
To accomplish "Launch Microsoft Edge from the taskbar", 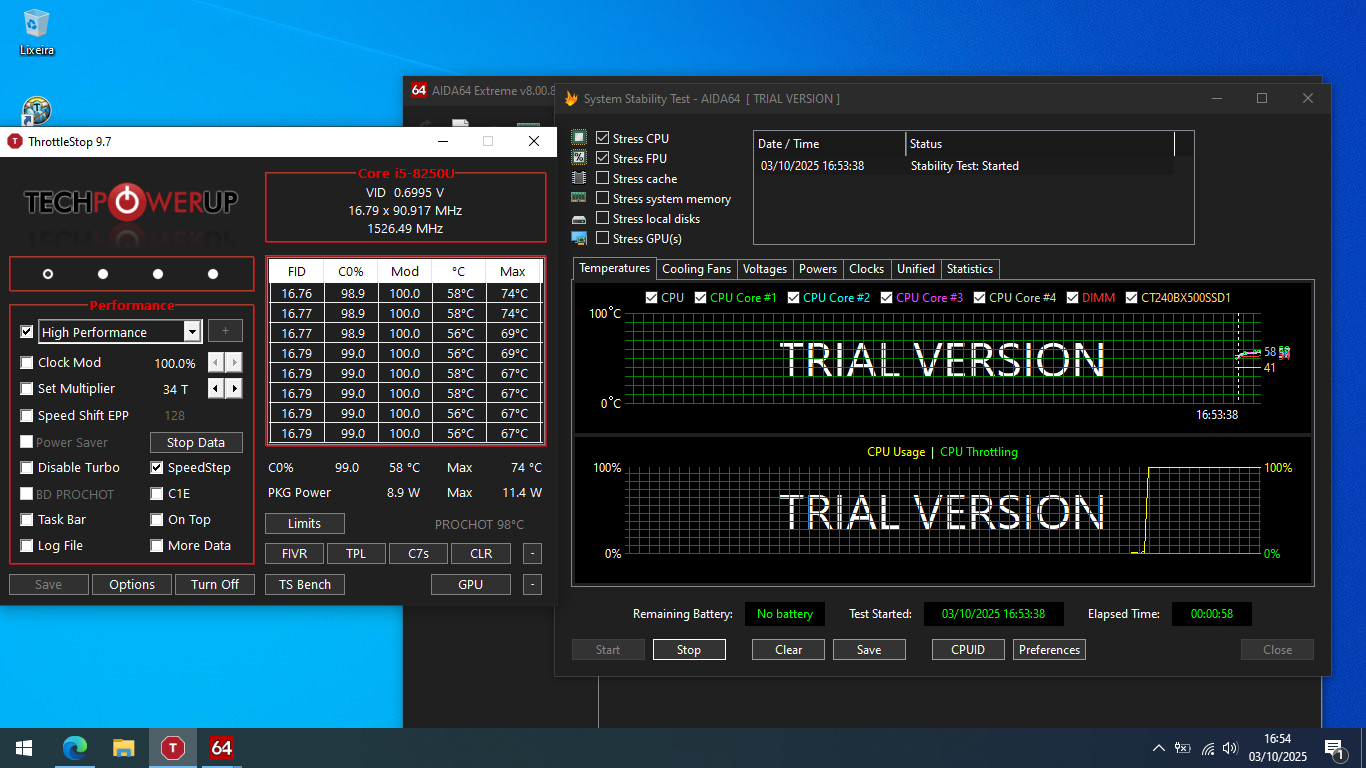I will (75, 748).
